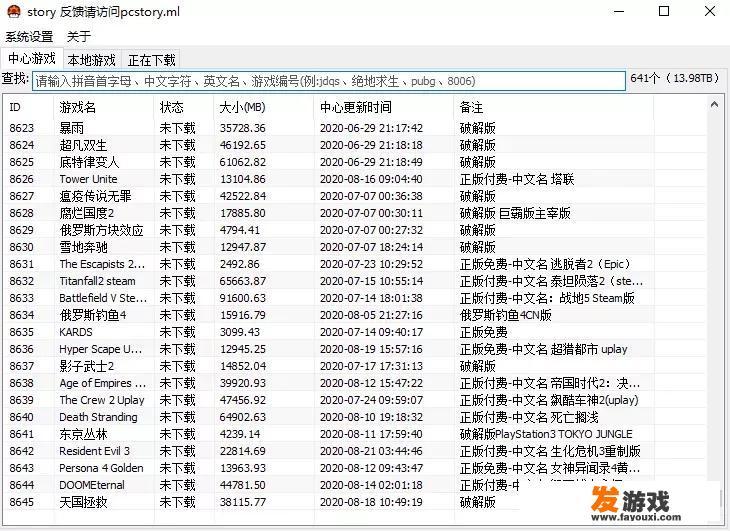Close the story window
This screenshot has width=730, height=531.
coord(710,12)
